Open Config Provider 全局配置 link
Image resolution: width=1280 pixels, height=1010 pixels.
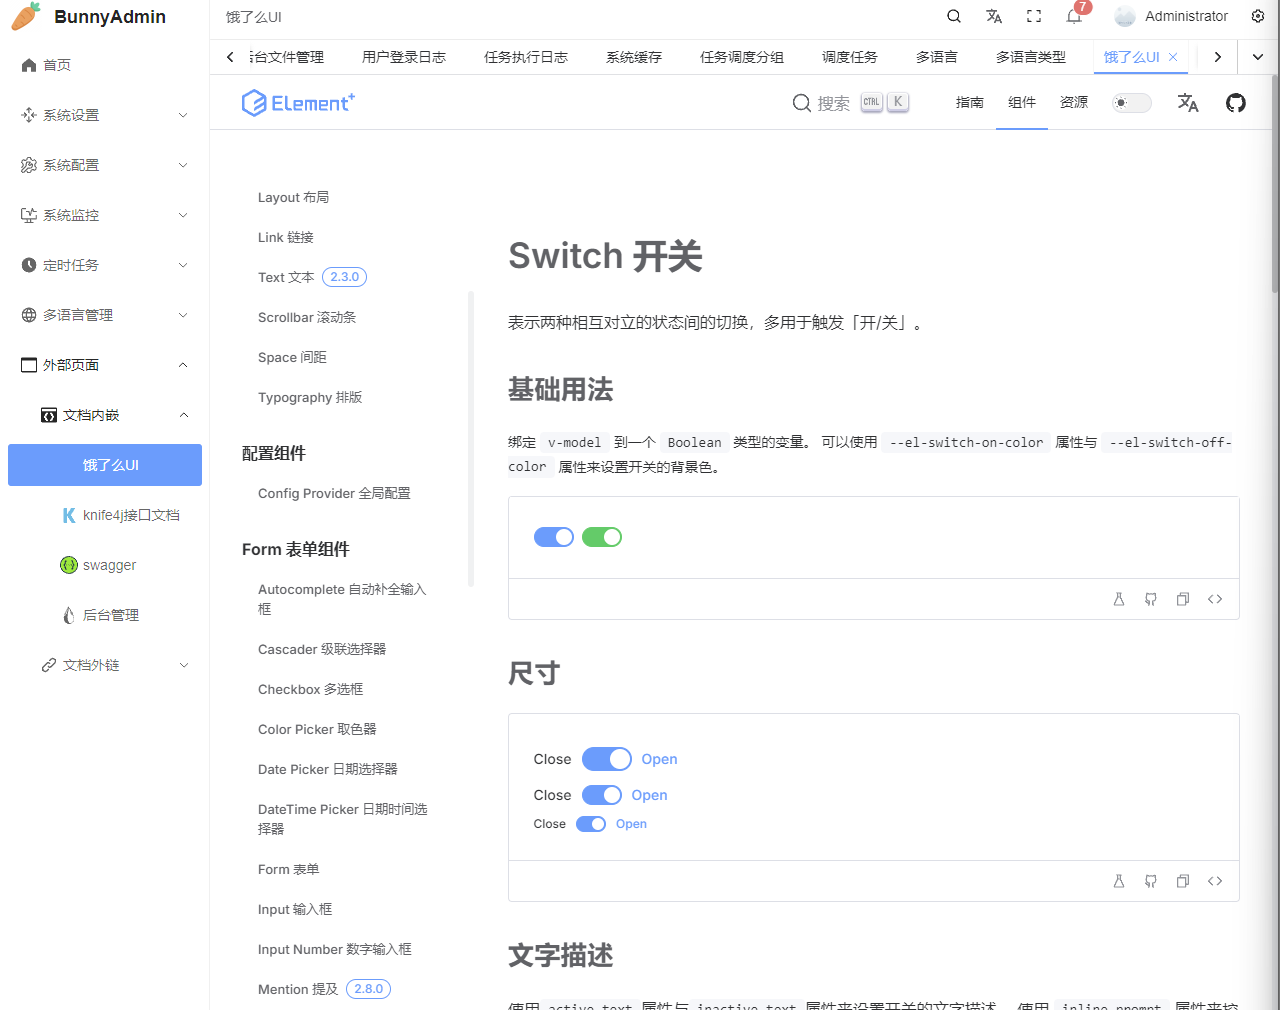334,493
